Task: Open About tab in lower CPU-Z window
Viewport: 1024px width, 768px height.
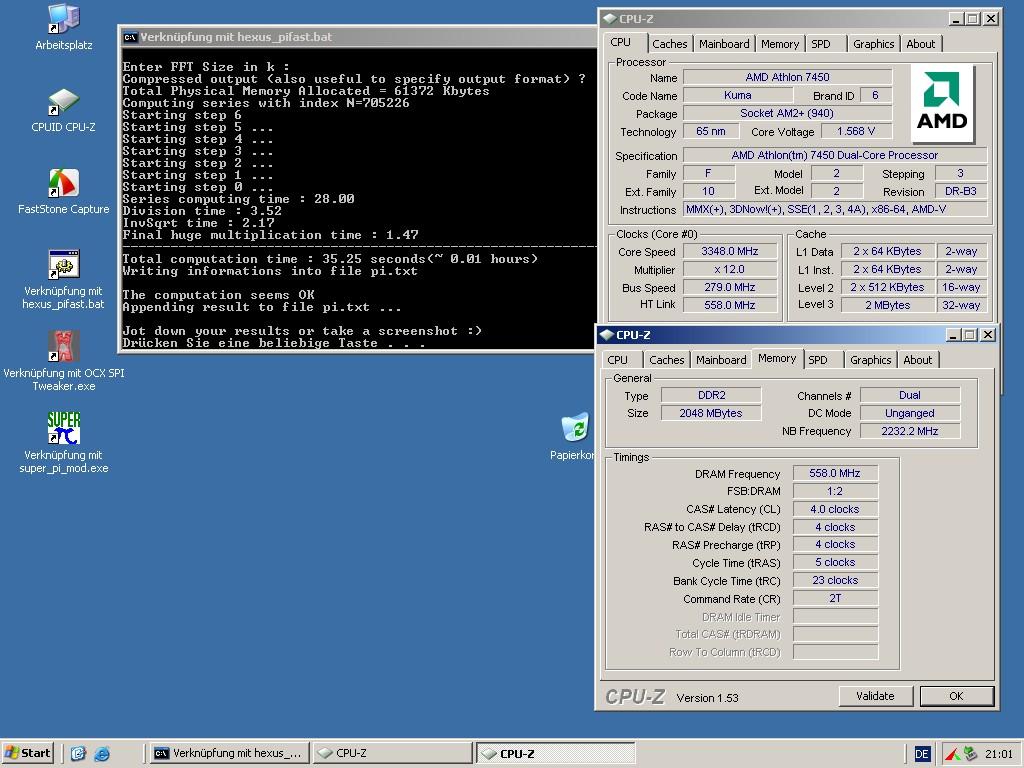Action: (918, 360)
